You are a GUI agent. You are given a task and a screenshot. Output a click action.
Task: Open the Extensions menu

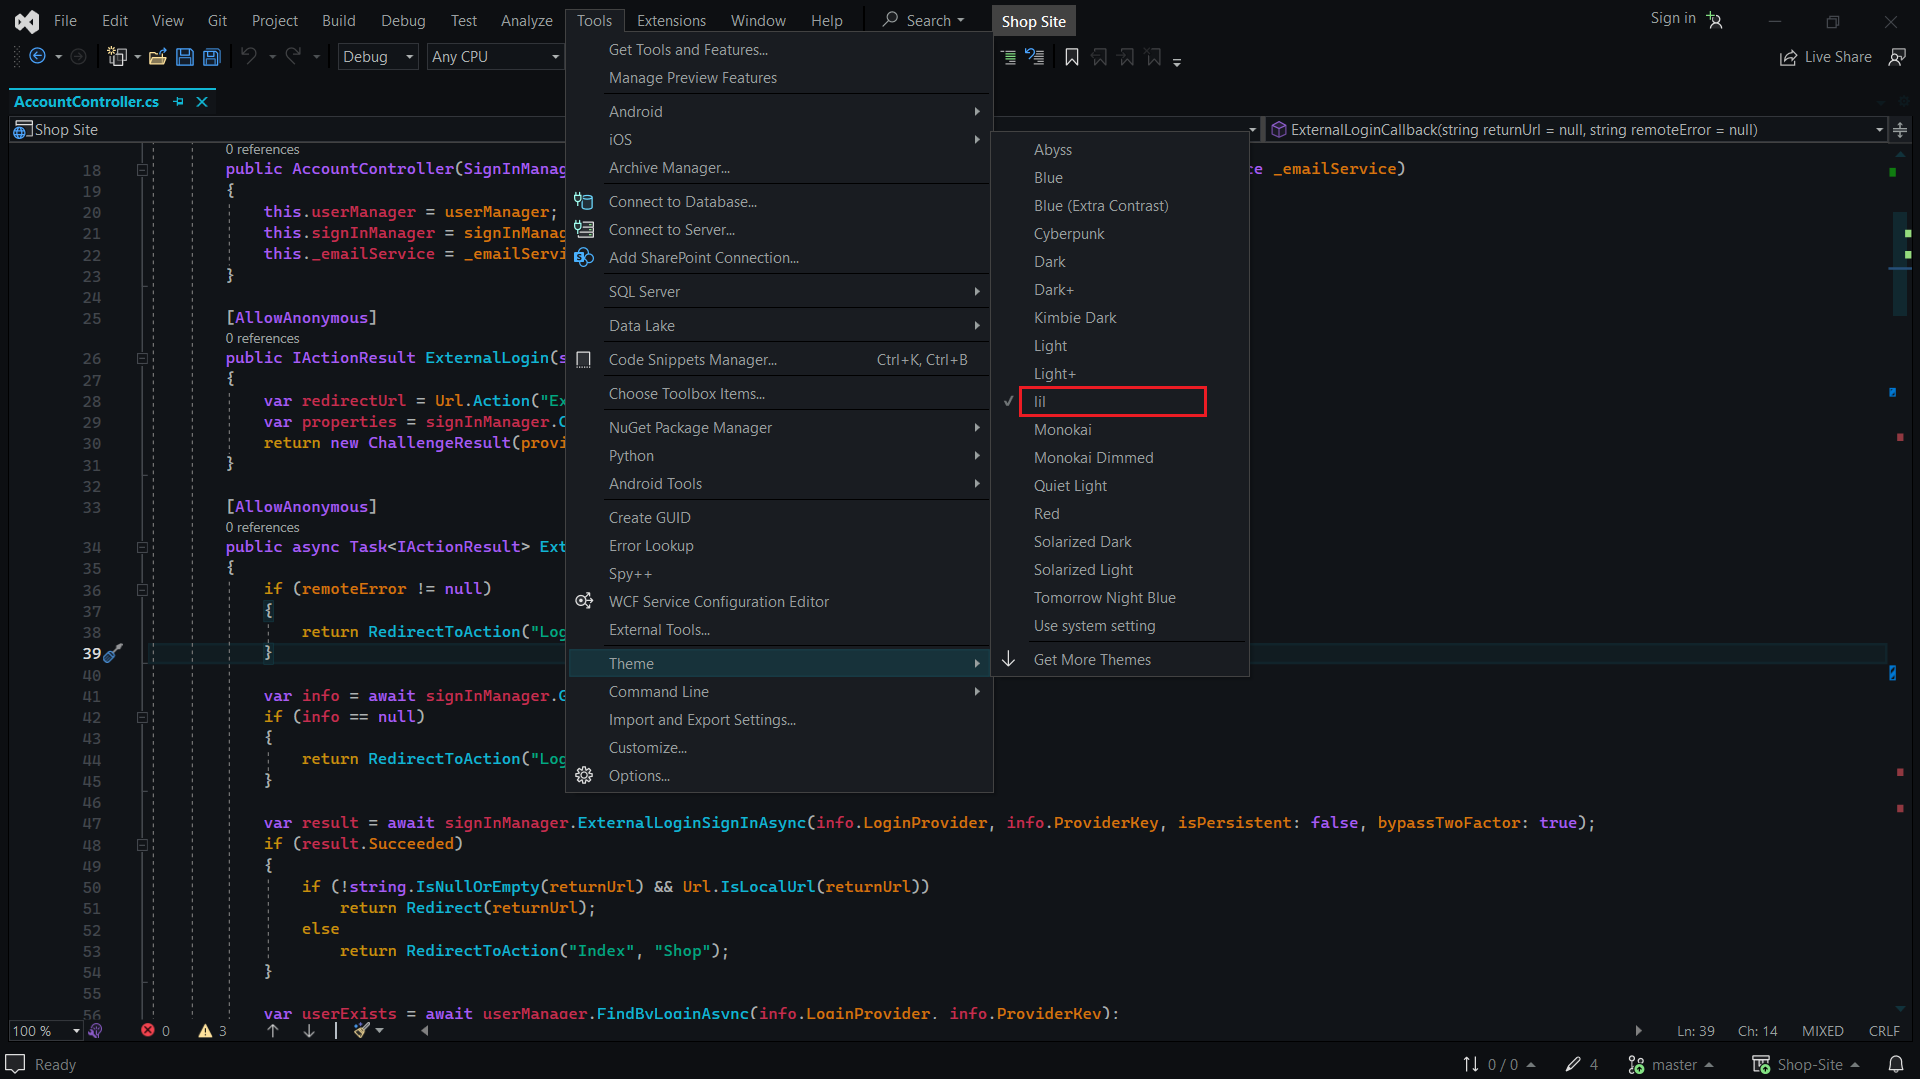671,20
